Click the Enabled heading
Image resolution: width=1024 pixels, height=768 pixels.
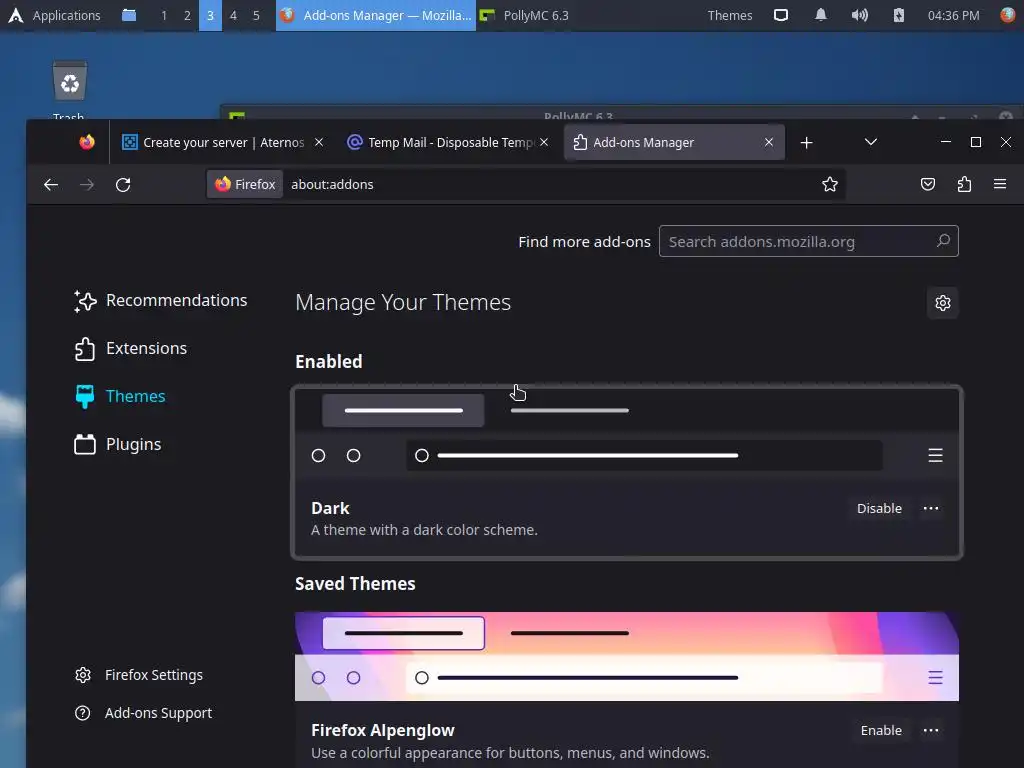pyautogui.click(x=328, y=362)
